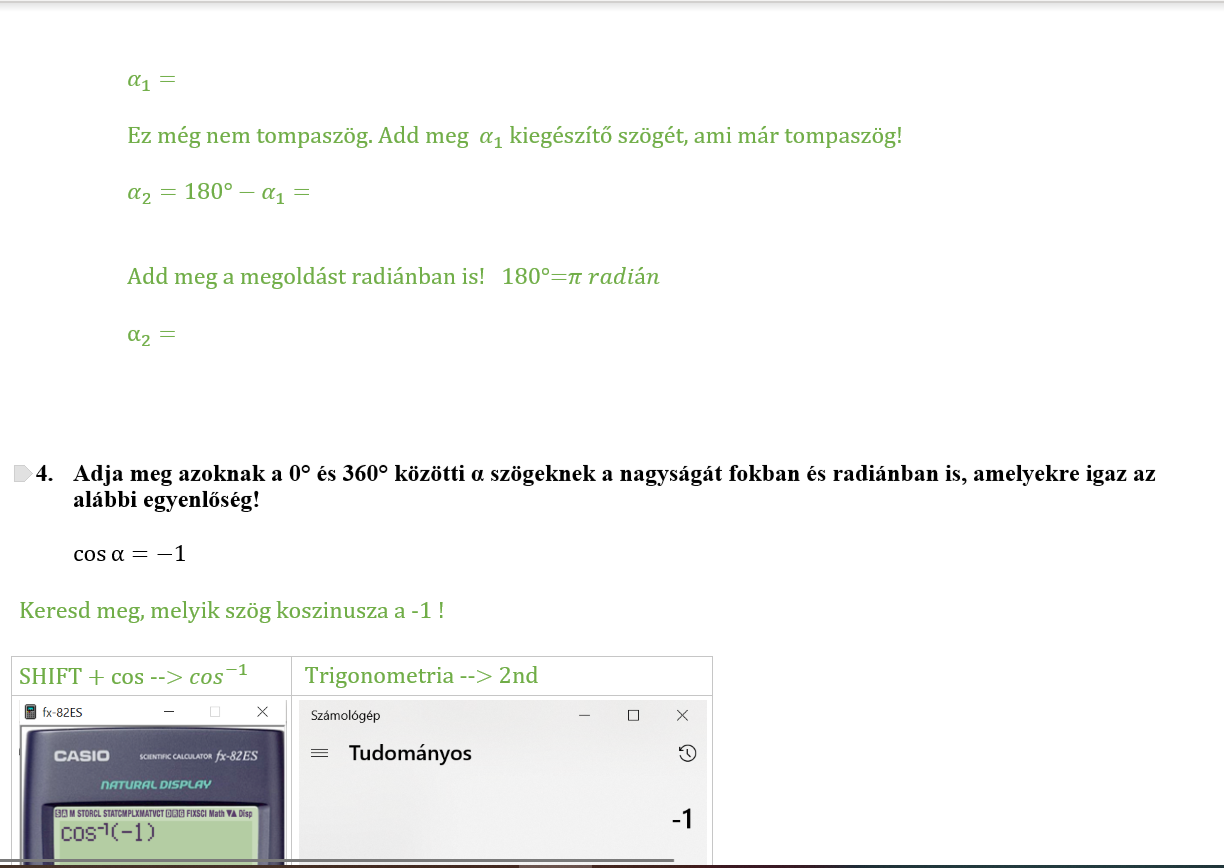The width and height of the screenshot is (1224, 868).
Task: Minimize the fx-82ES emulator window
Action: click(169, 712)
